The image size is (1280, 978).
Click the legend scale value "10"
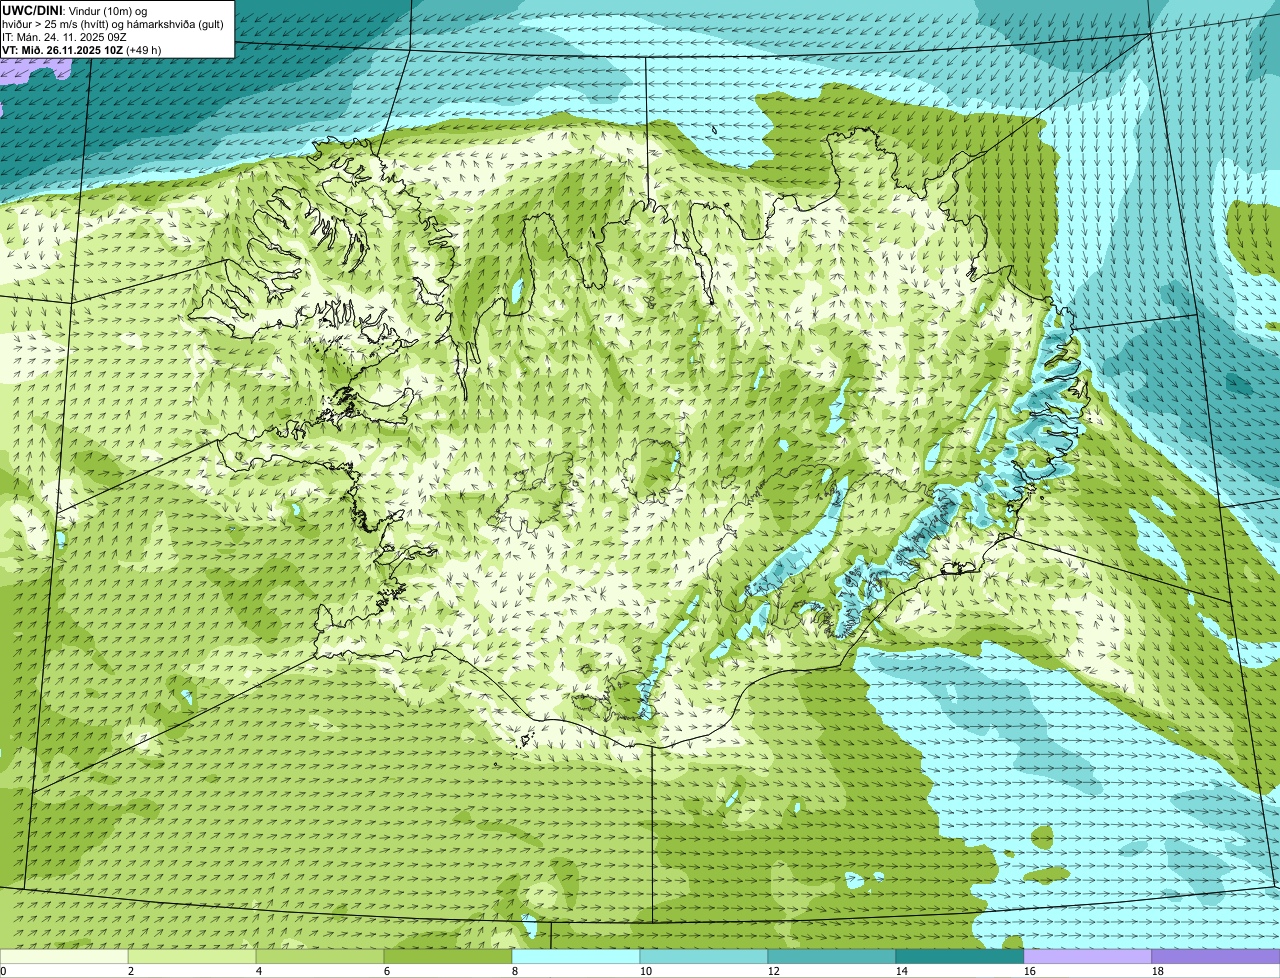(646, 971)
